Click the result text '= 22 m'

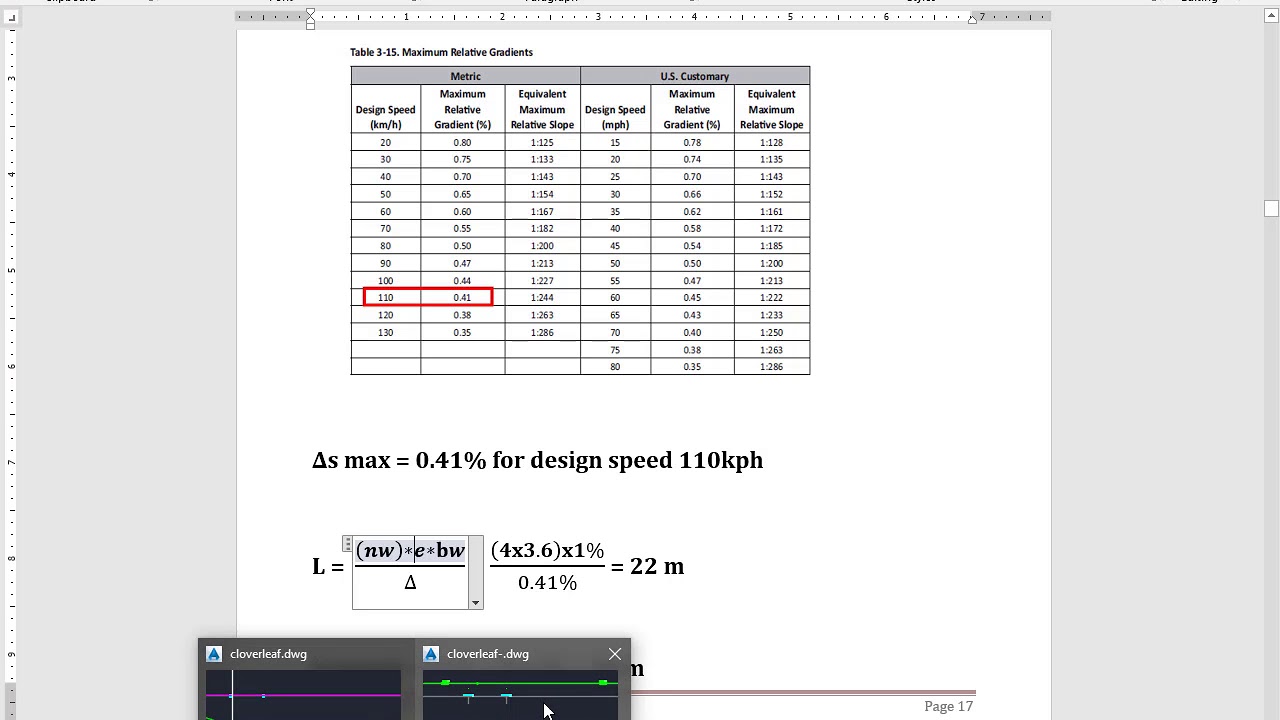click(647, 566)
